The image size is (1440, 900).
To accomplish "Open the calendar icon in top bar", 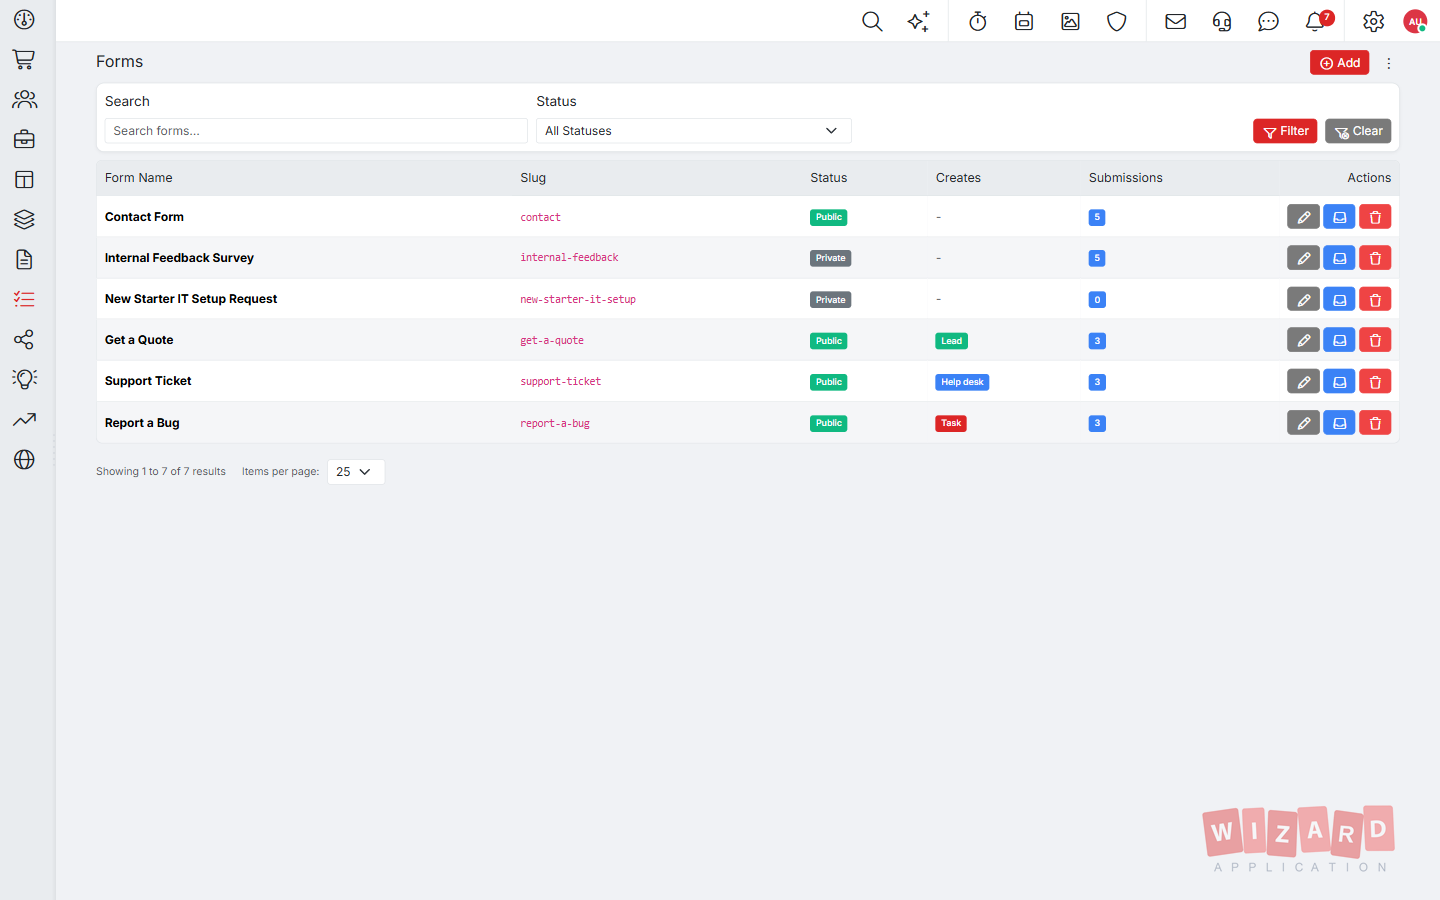I will pos(1024,21).
